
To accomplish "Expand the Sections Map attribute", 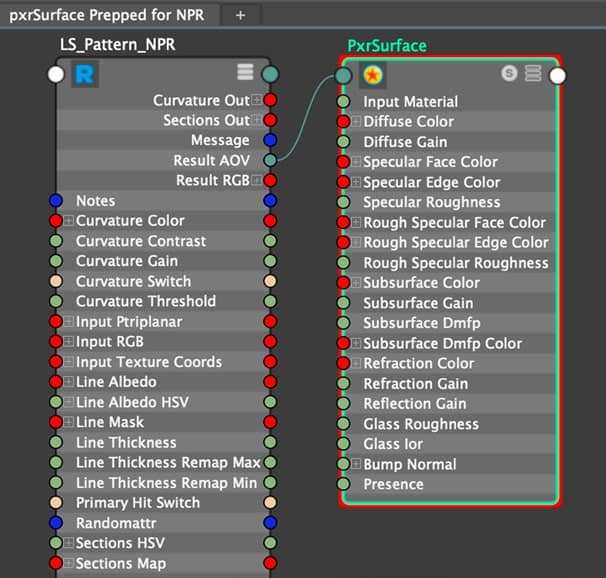I will [x=69, y=563].
